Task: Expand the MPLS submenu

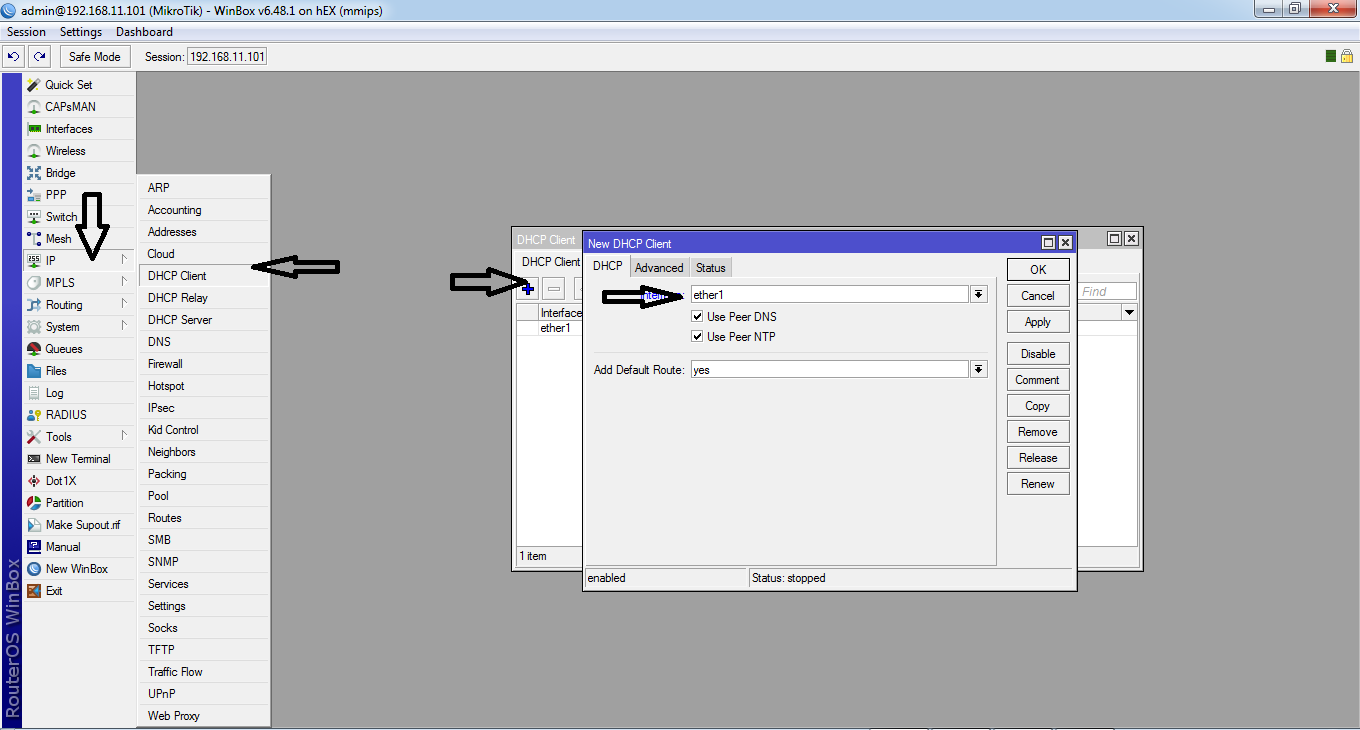Action: pos(79,283)
